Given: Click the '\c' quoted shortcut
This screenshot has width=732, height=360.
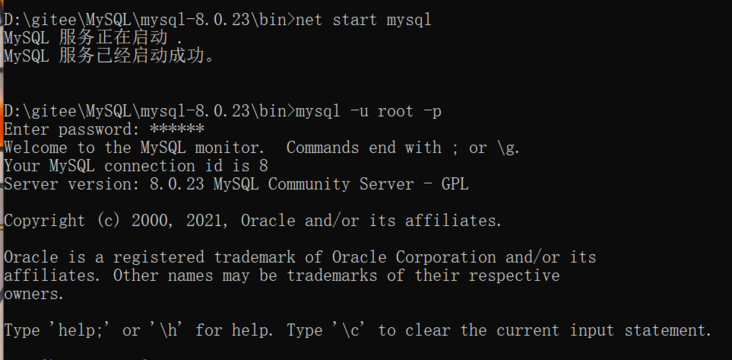Looking at the screenshot, I should (x=348, y=330).
